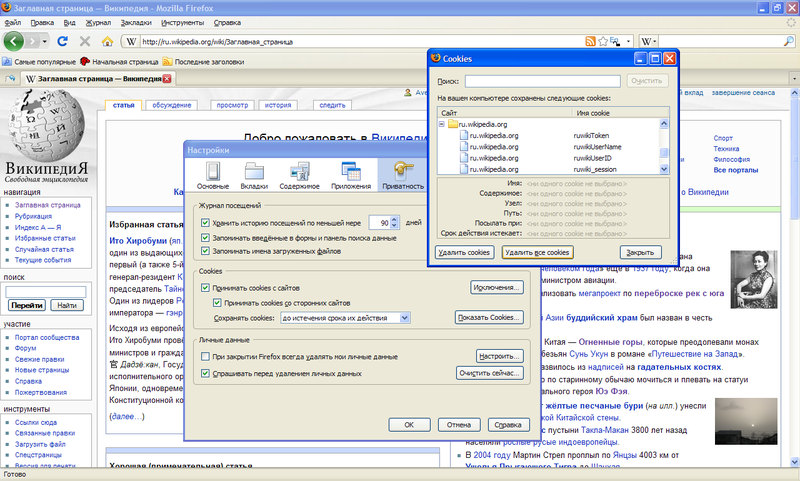This screenshot has width=800, height=481.
Task: Click the 'Удалить cookies' button
Action: point(464,252)
